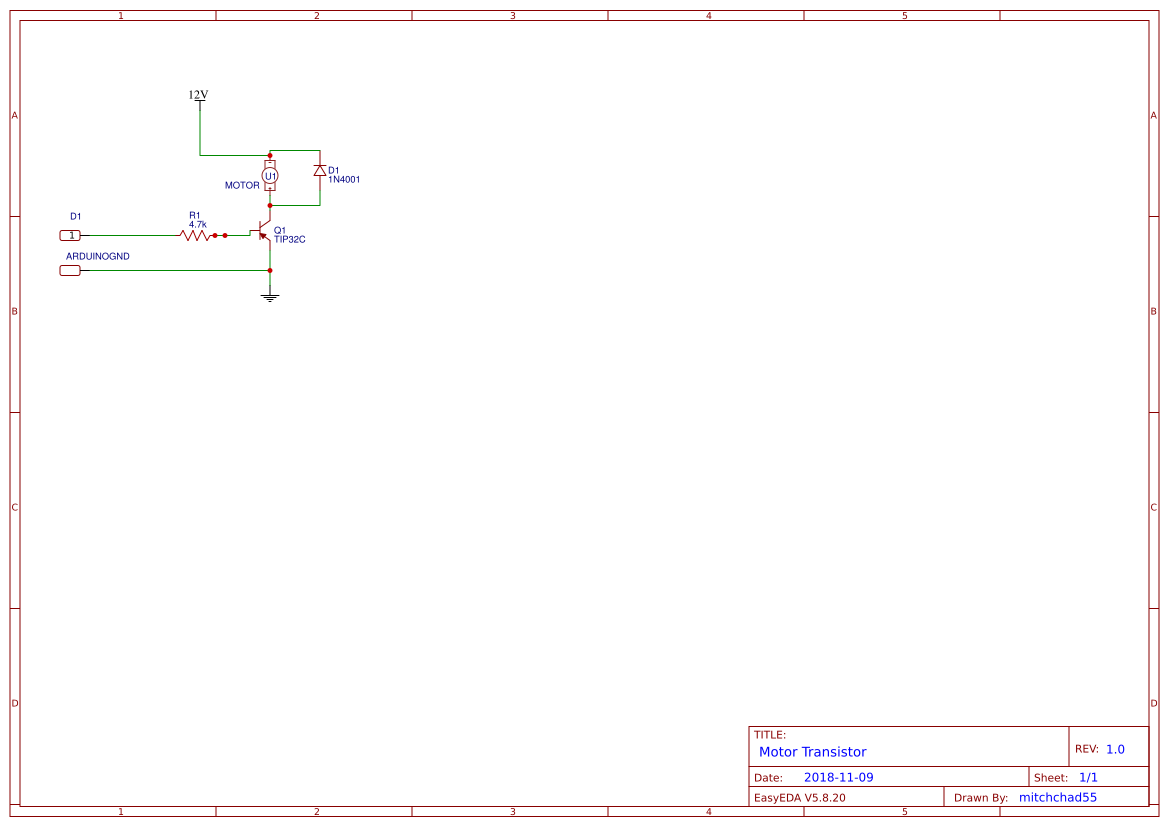Click the "4.7k" resistor value text
The width and height of the screenshot is (1169, 827).
pos(198,224)
